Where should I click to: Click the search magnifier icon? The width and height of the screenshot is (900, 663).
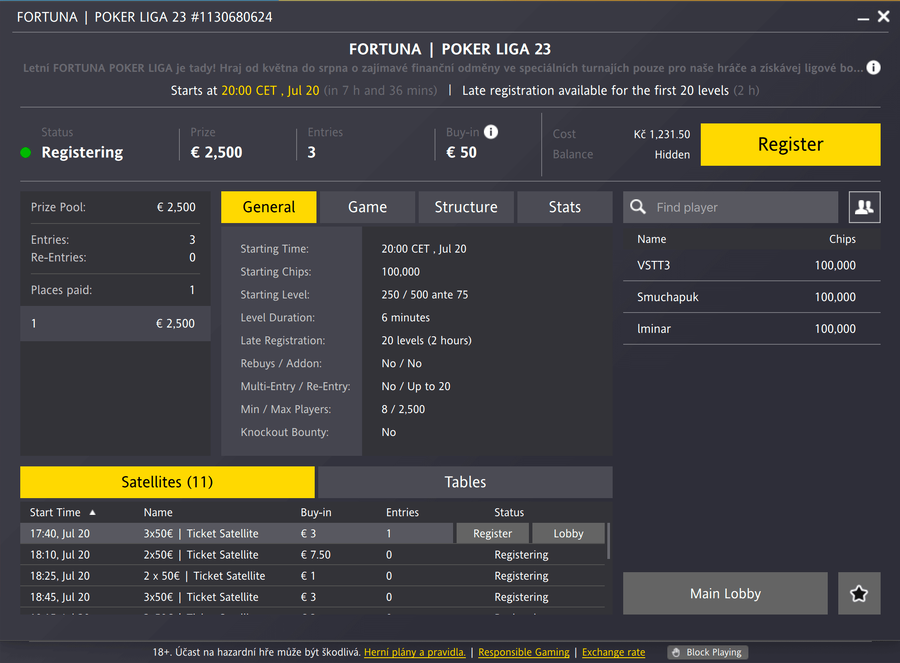point(638,207)
